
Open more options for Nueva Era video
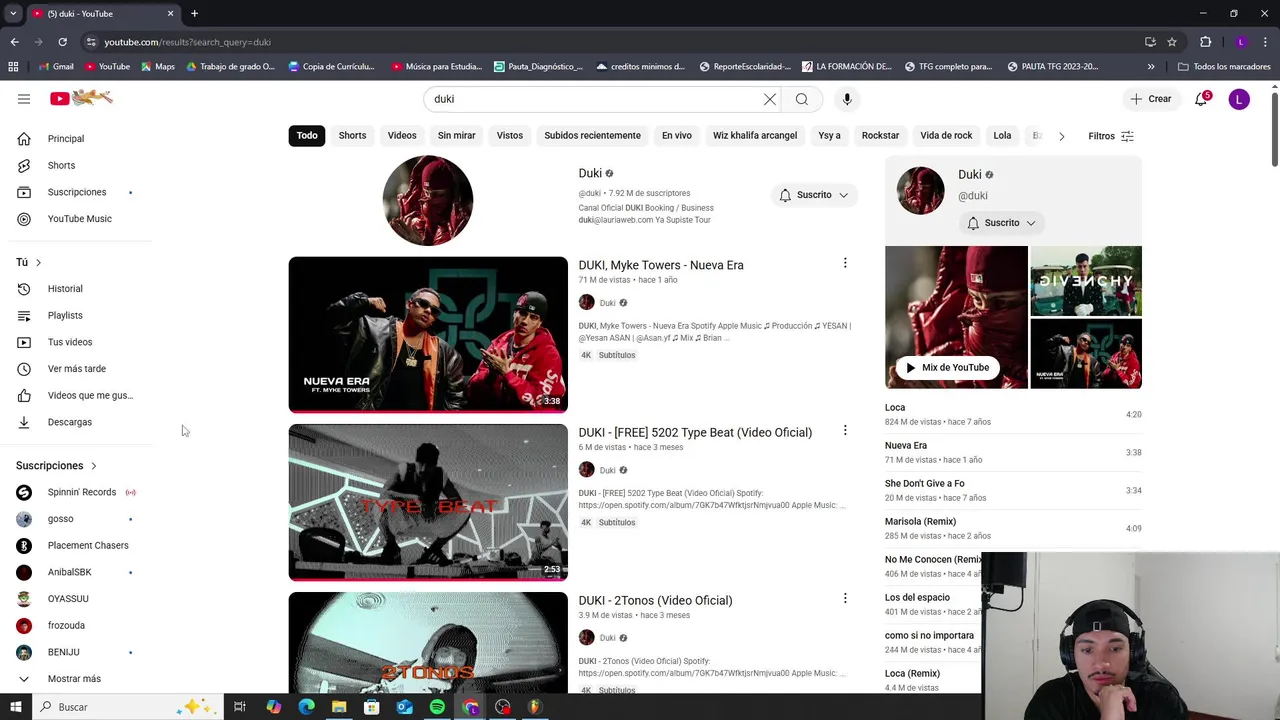tap(845, 263)
